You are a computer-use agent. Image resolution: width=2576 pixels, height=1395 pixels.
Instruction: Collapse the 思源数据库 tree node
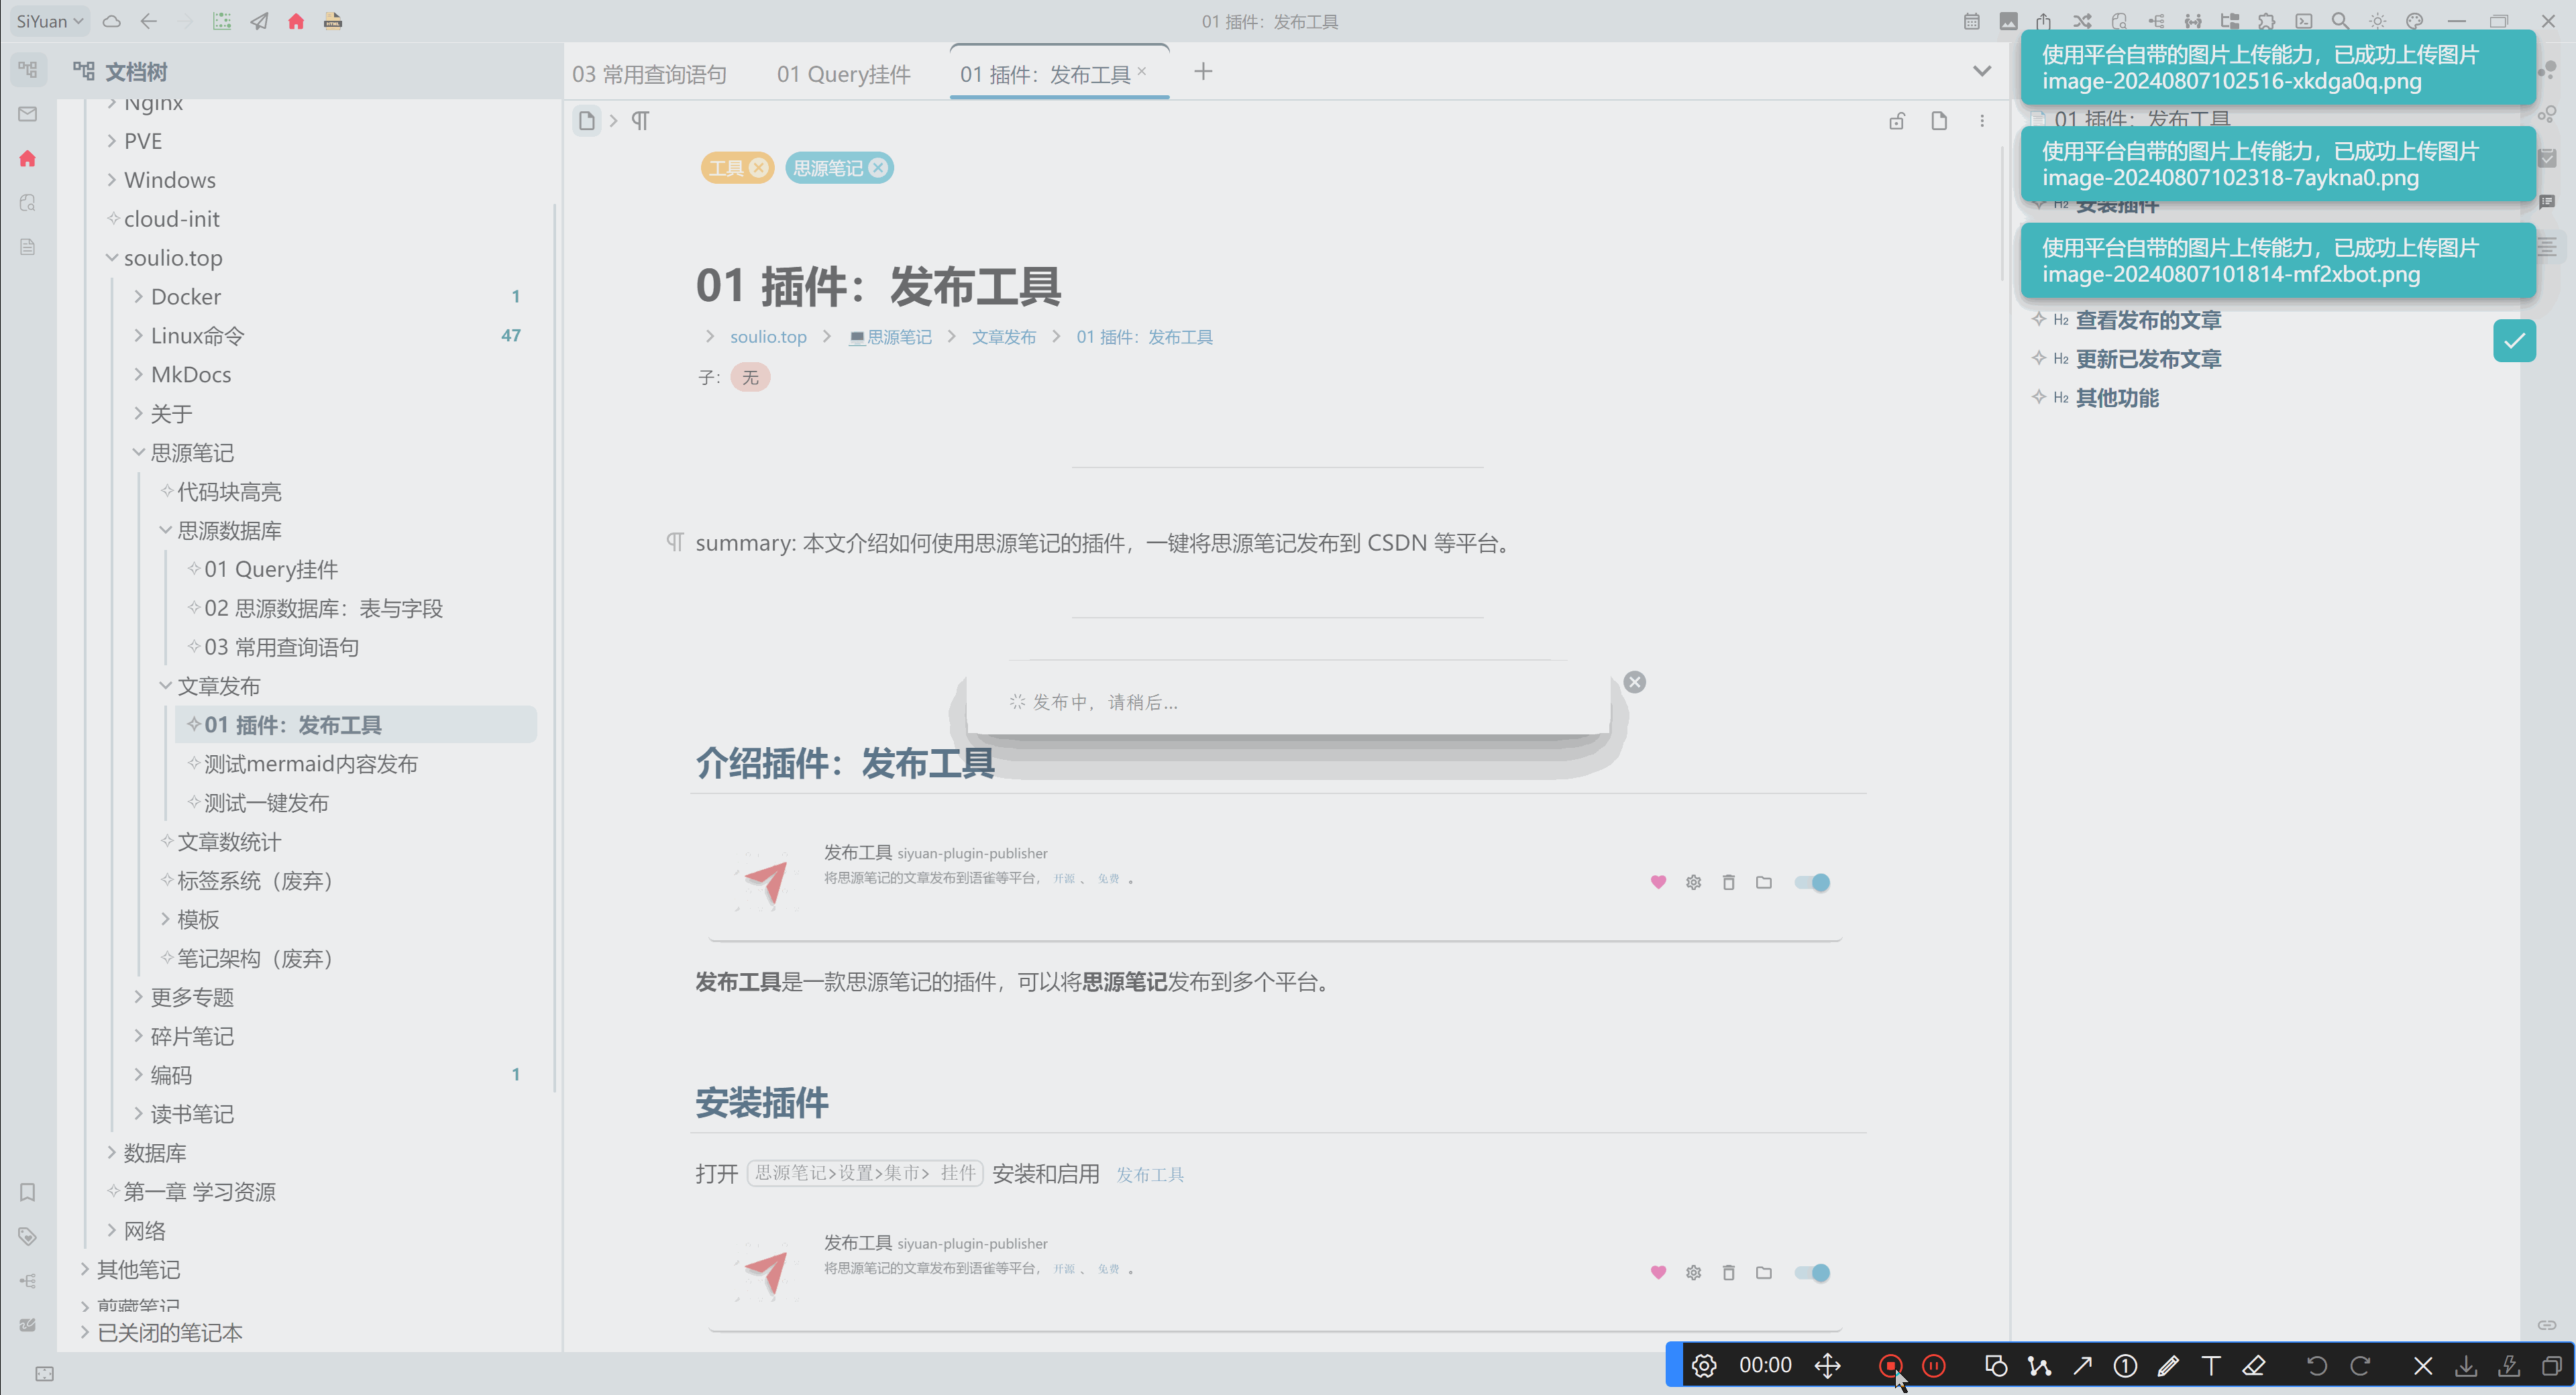[166, 530]
